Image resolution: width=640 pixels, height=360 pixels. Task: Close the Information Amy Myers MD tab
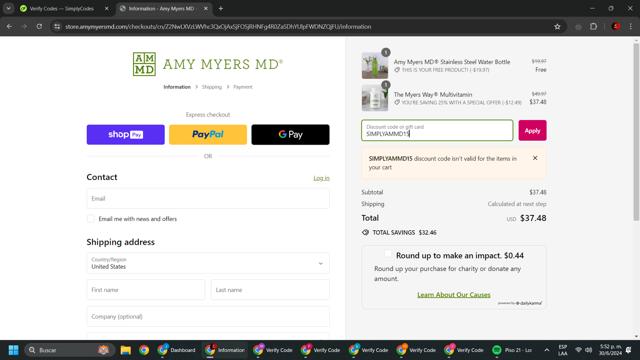(x=206, y=9)
